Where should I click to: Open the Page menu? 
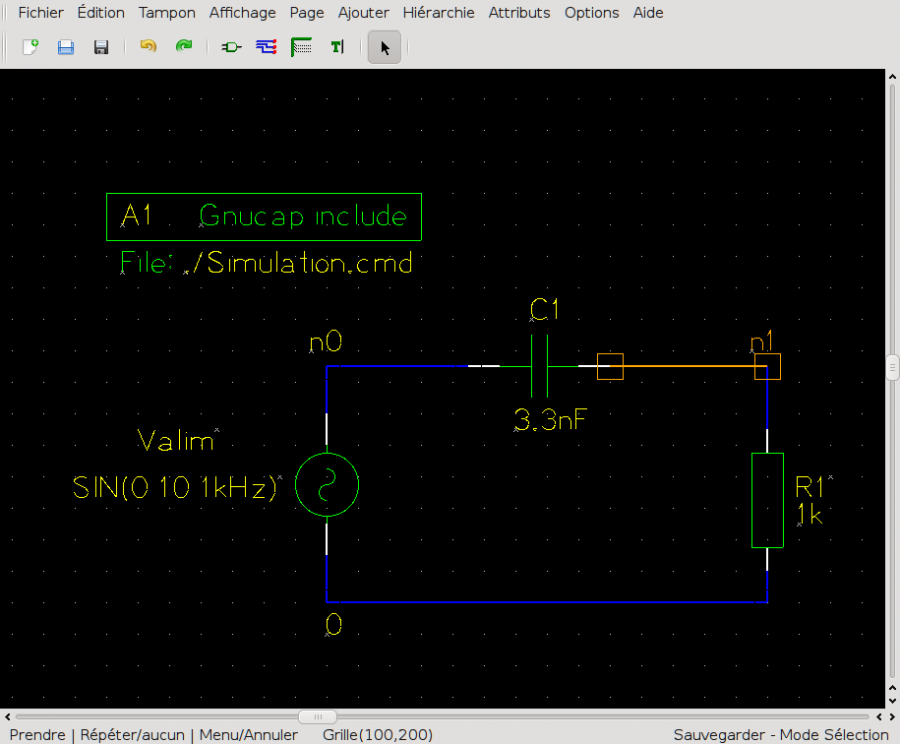click(x=307, y=13)
